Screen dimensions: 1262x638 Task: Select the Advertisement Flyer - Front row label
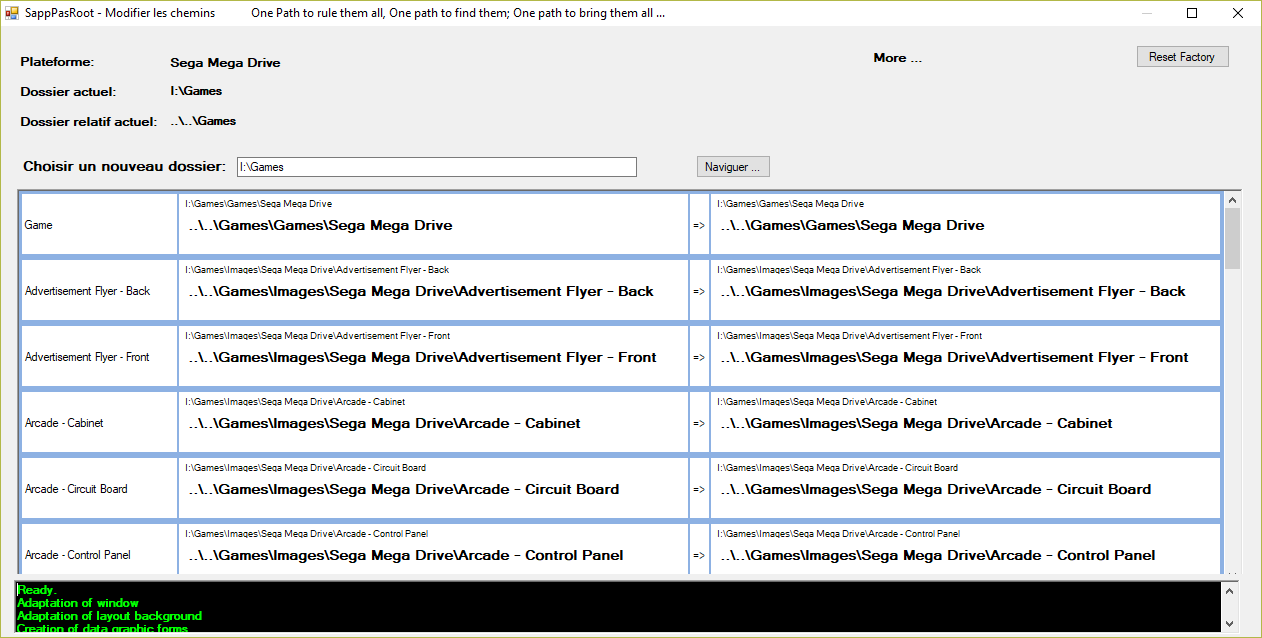pyautogui.click(x=87, y=357)
